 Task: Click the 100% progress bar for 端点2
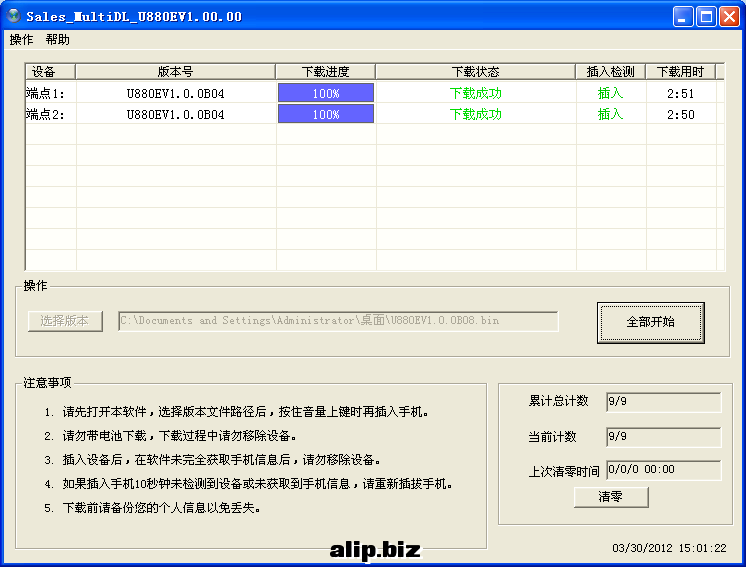(x=326, y=115)
